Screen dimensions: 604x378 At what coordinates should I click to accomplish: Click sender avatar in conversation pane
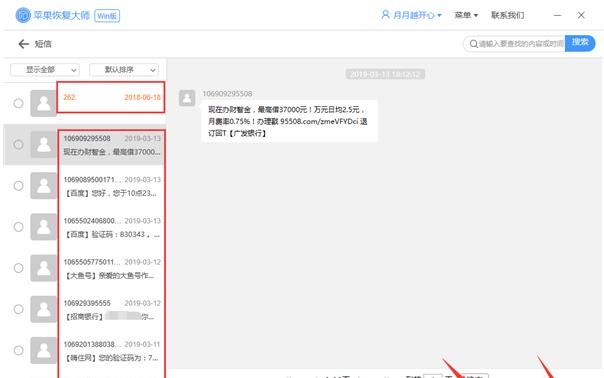[x=187, y=98]
